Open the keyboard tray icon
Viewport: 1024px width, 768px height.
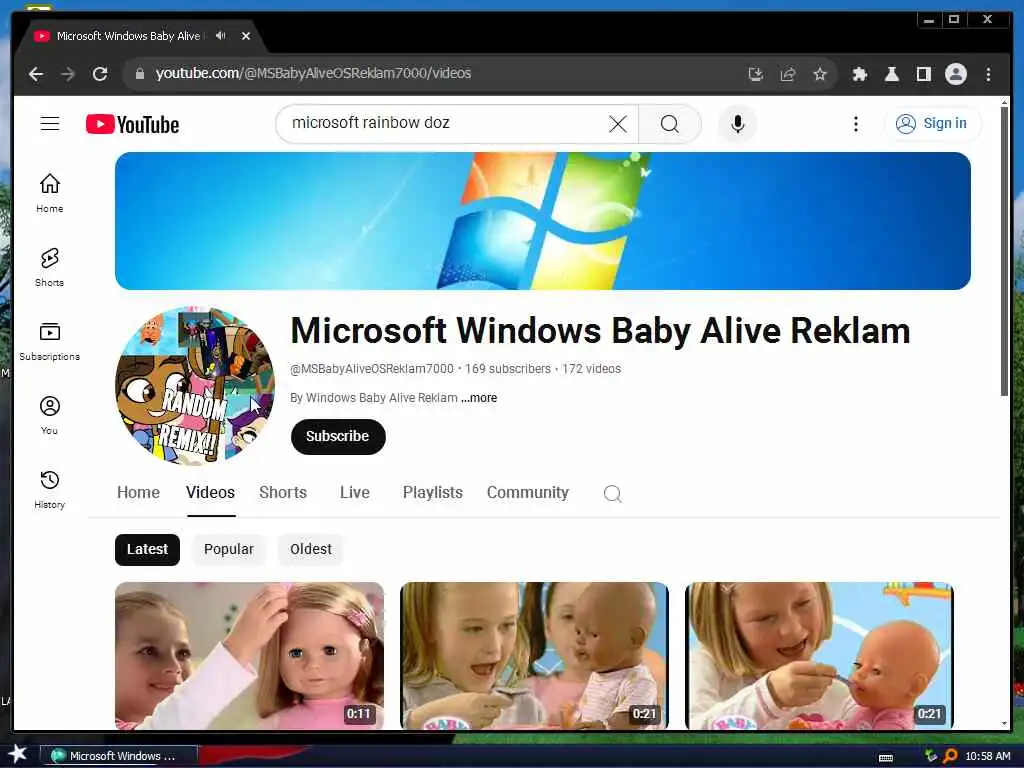click(x=886, y=758)
